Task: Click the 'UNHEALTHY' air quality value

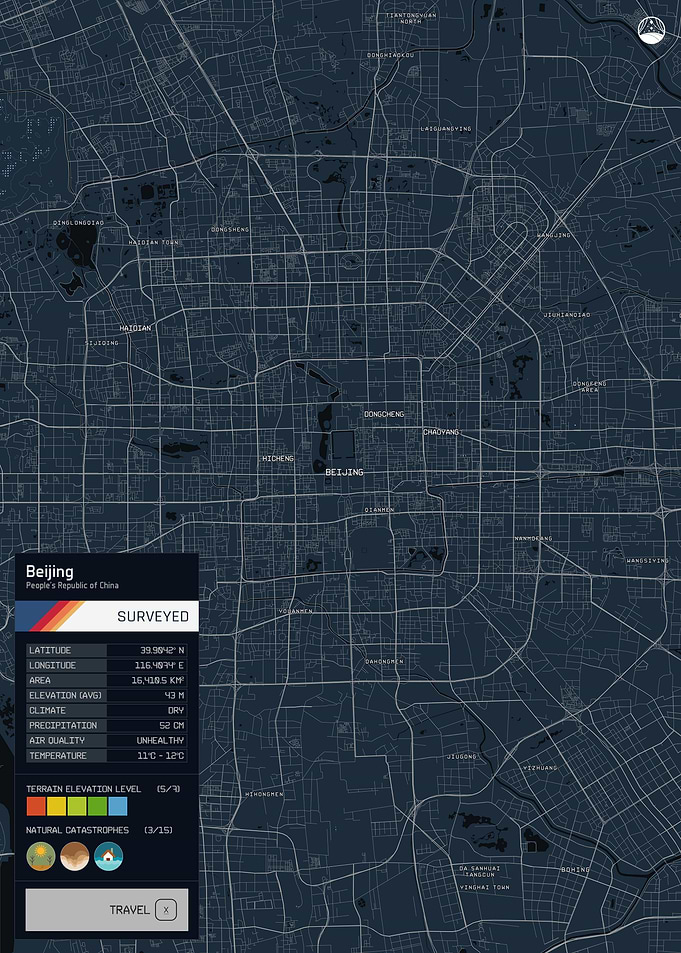Action: point(160,740)
